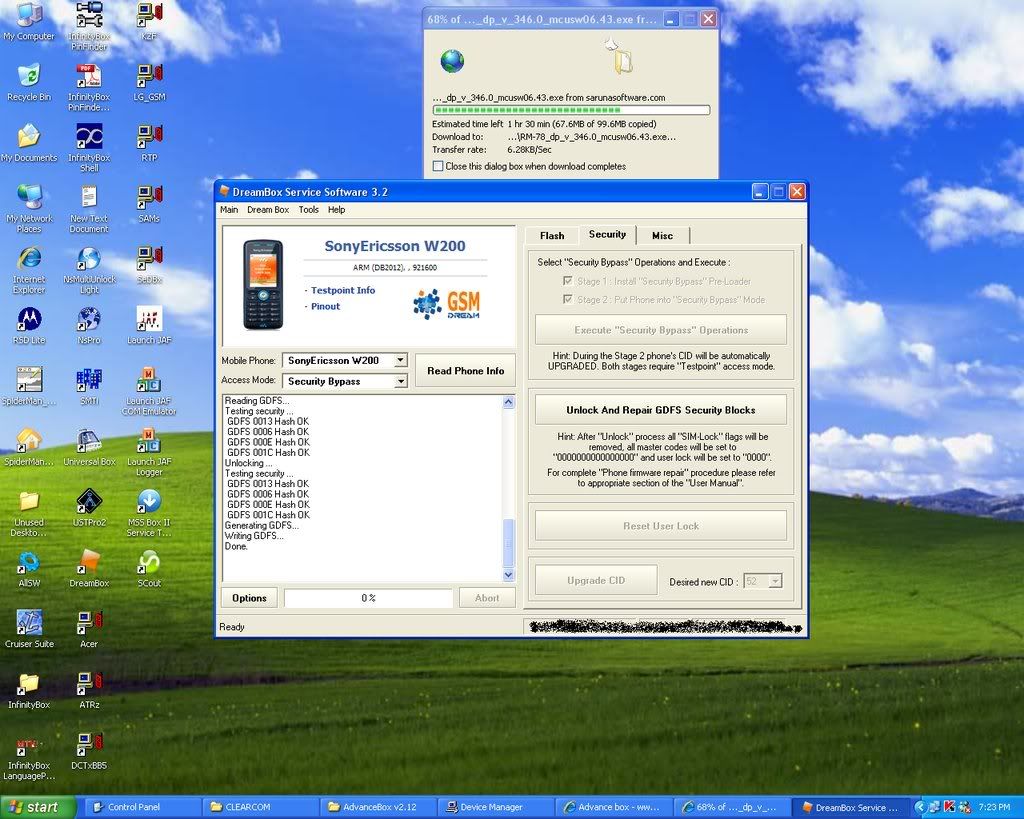Launch NsMultiUnlock Light shortcut
The width and height of the screenshot is (1024, 819).
click(89, 269)
